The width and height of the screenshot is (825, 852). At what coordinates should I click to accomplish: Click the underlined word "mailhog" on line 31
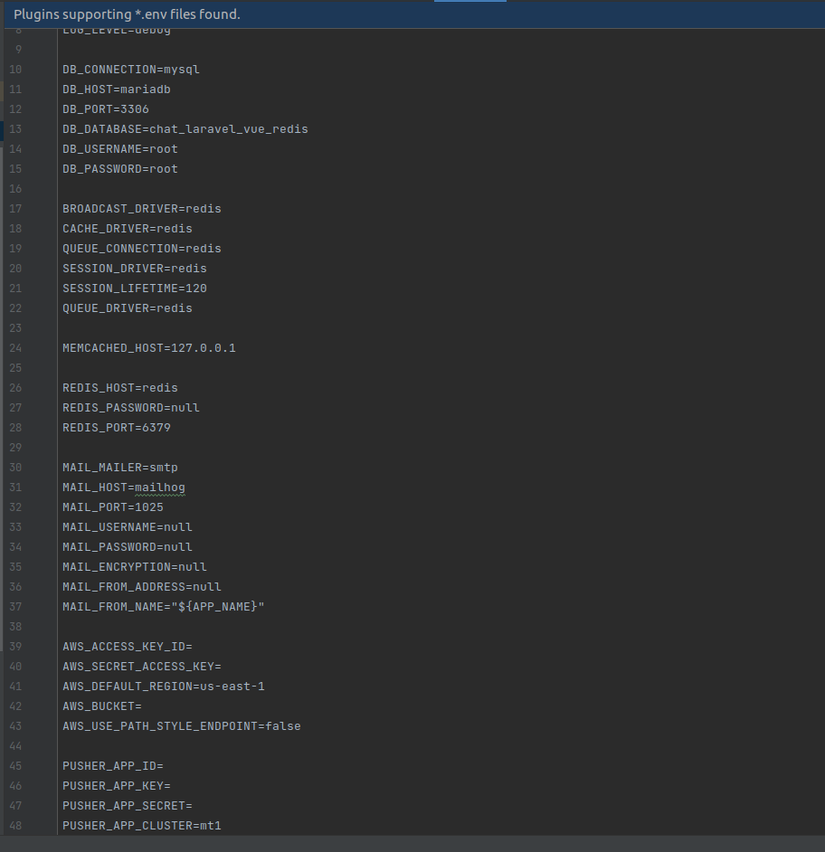(x=160, y=487)
